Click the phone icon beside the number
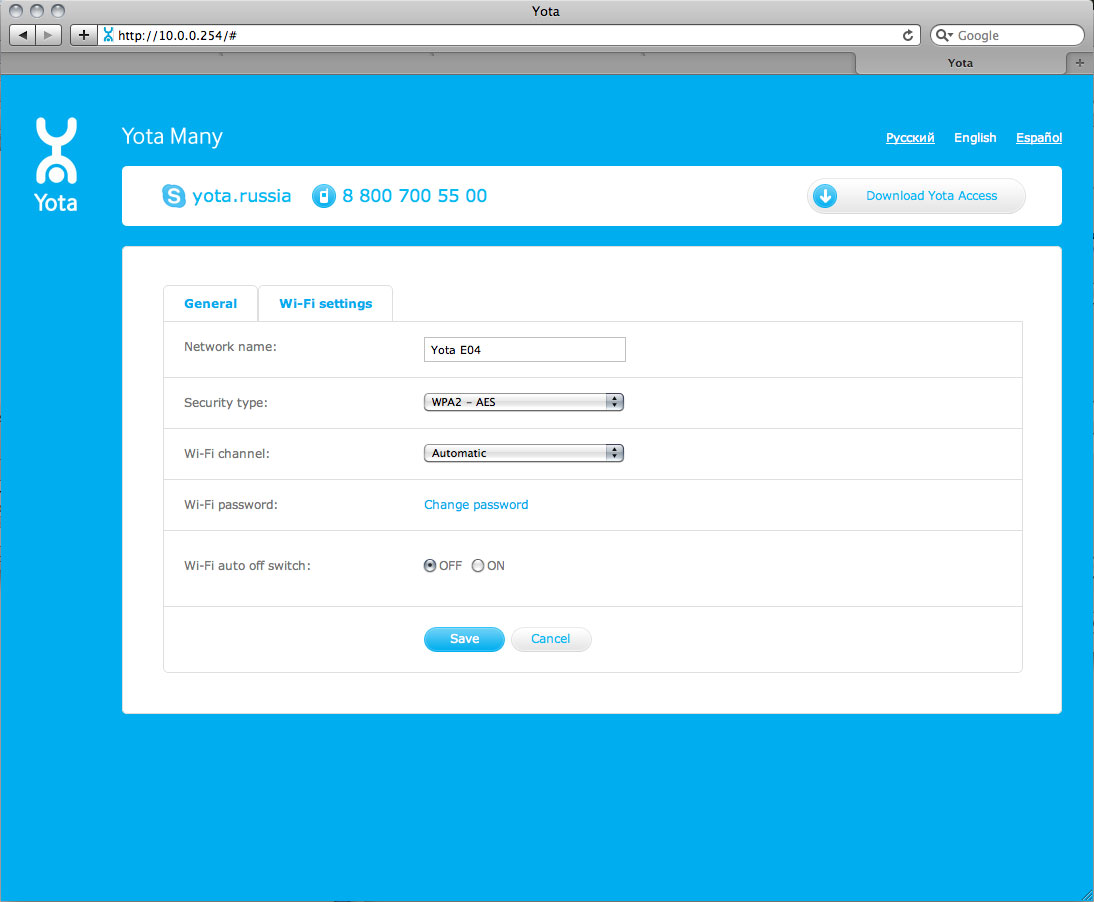 324,196
